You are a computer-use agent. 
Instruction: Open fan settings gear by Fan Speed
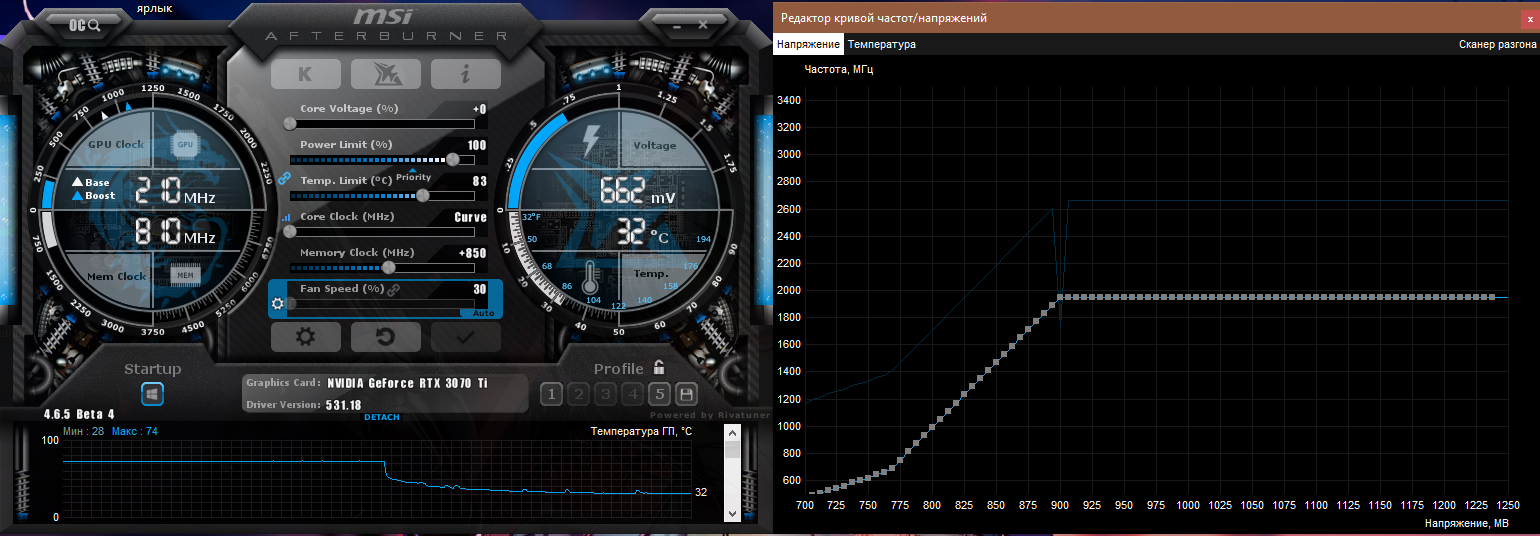tap(279, 303)
